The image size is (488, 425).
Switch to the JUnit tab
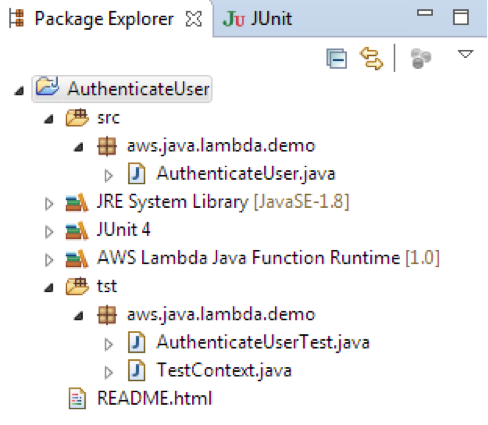point(257,18)
